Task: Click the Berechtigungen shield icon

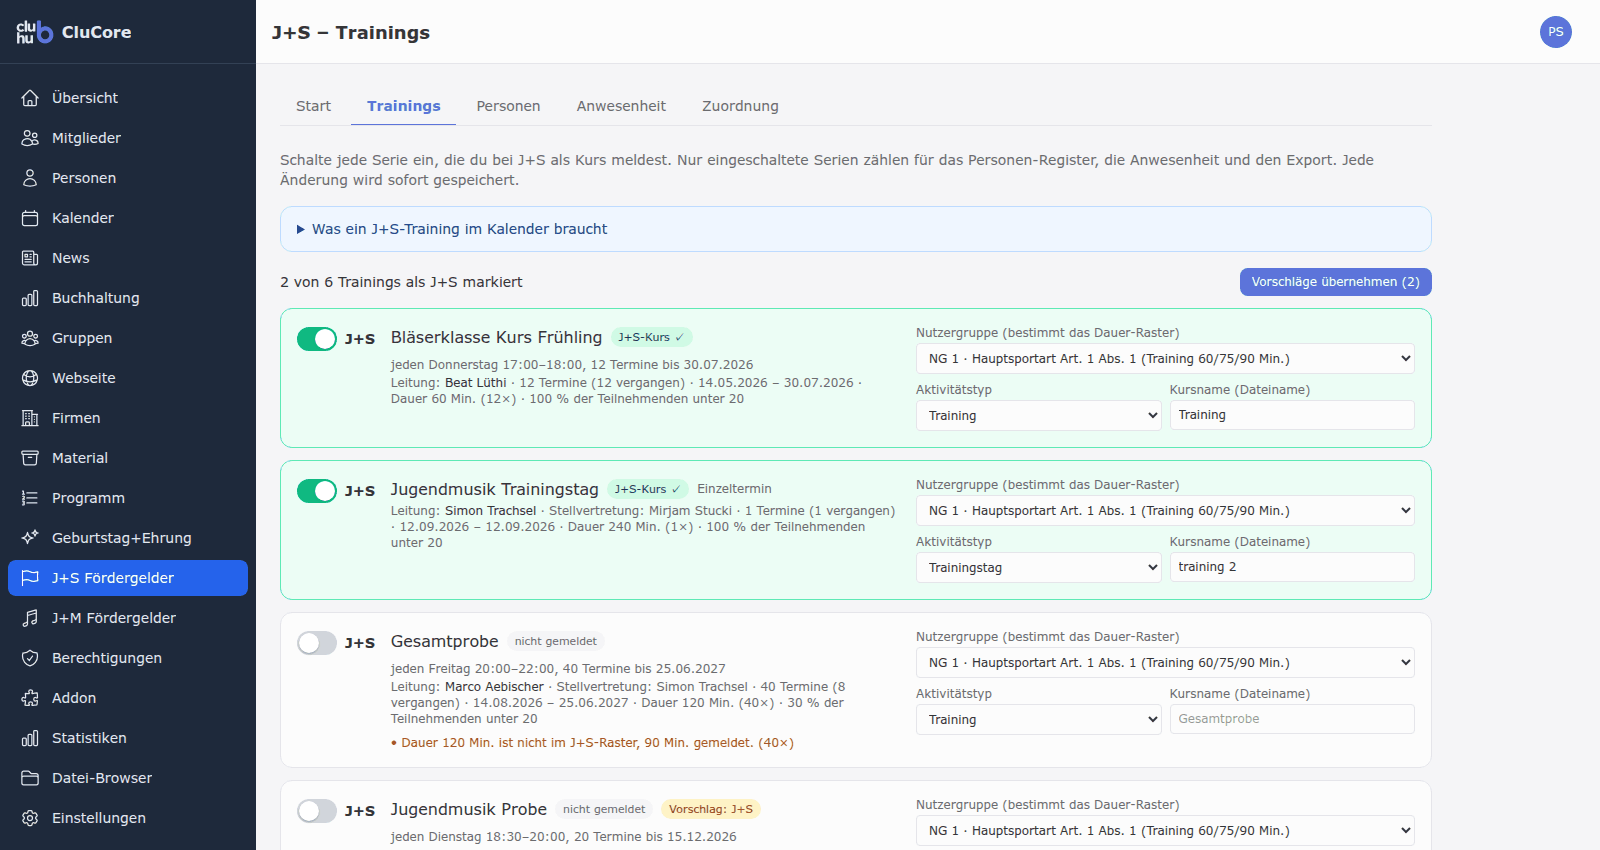Action: [x=30, y=658]
